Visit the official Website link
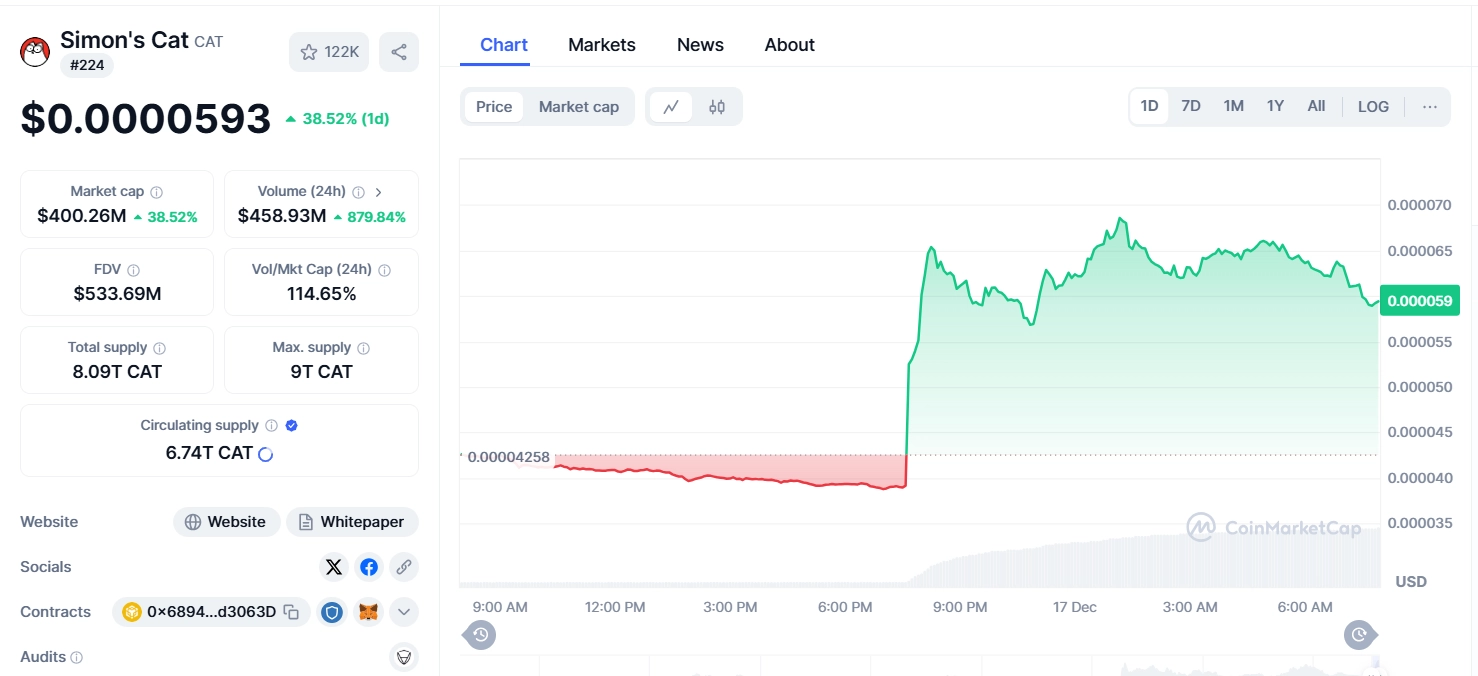Screen dimensions: 1478x676 click(x=226, y=521)
